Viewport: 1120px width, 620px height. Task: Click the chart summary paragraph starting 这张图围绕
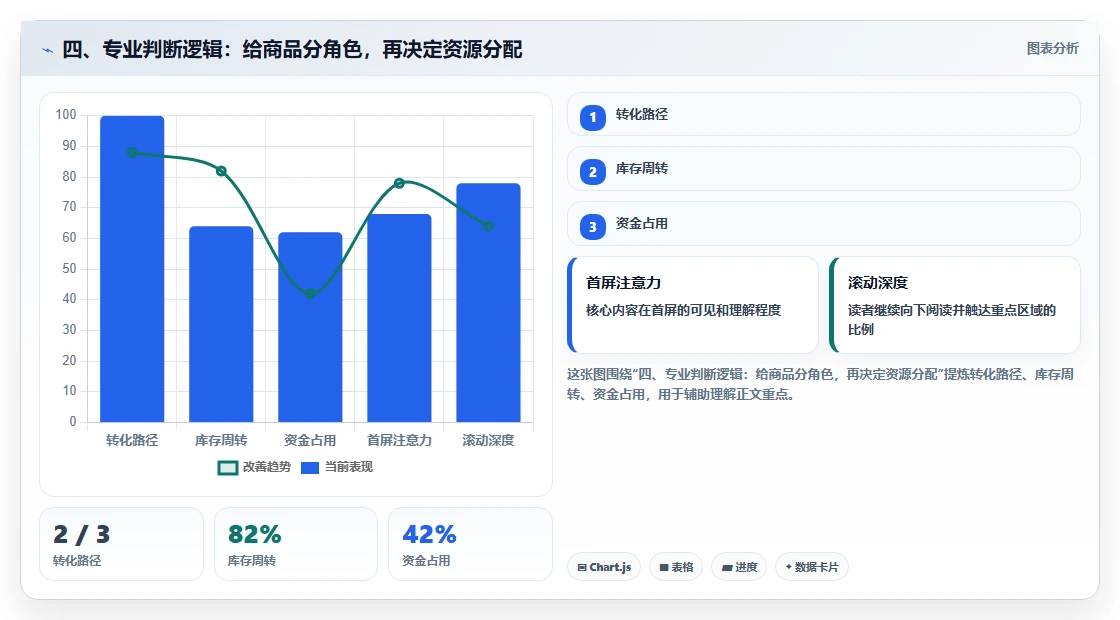[821, 384]
